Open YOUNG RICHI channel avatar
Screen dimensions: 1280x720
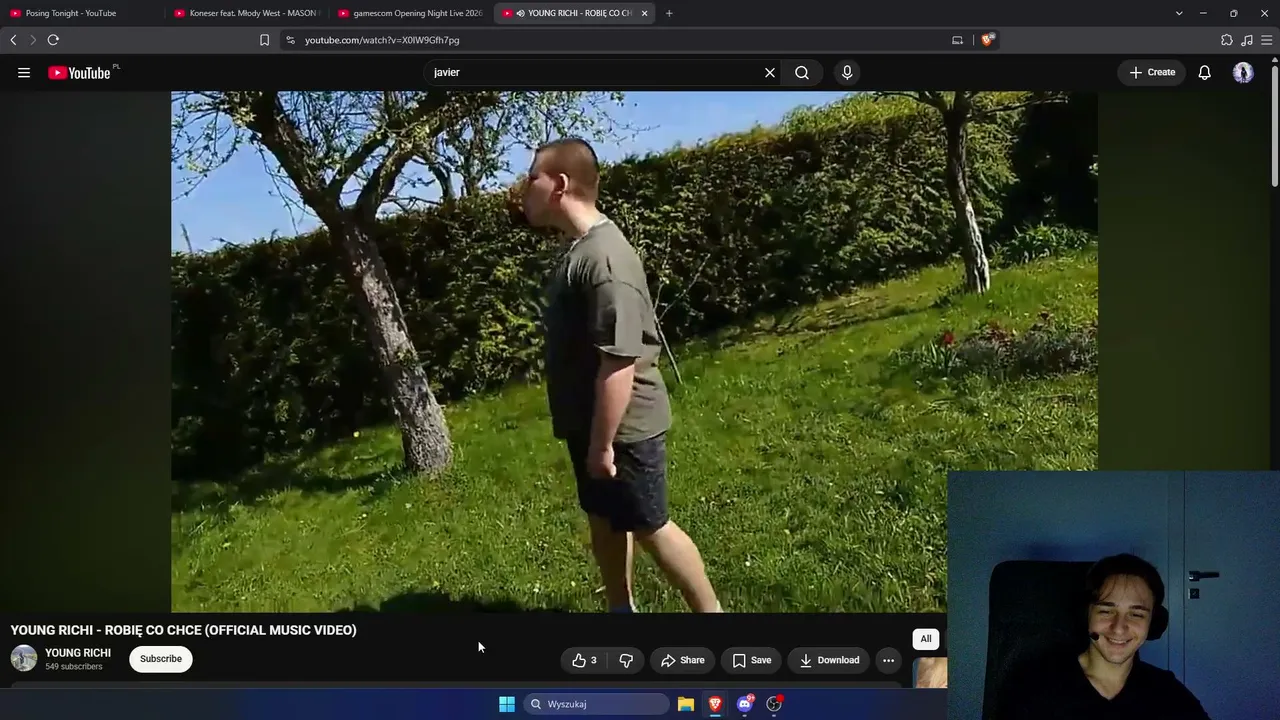pos(24,658)
